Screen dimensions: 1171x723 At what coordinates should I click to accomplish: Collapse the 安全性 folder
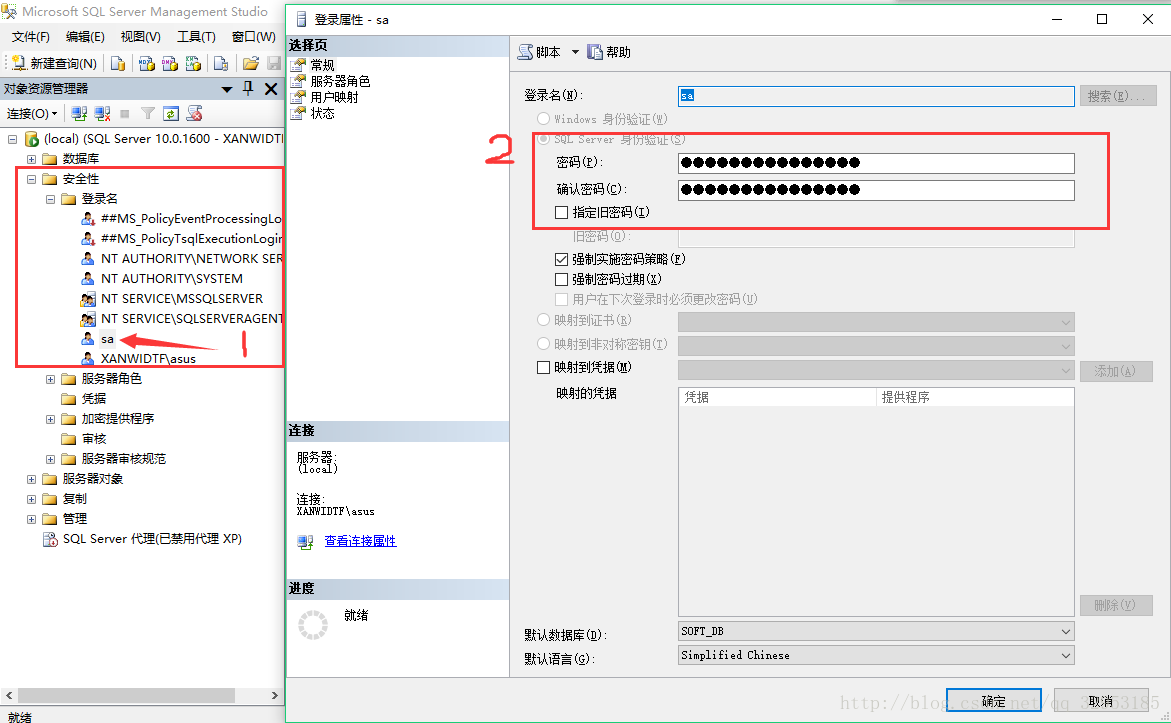tap(31, 179)
